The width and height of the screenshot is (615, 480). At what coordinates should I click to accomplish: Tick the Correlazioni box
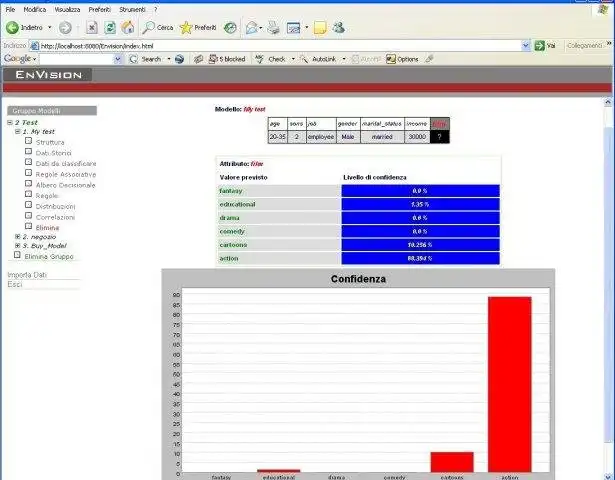(x=28, y=215)
